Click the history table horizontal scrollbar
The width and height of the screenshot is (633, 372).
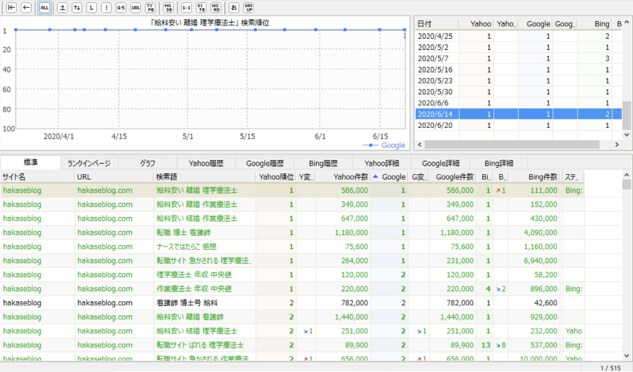pyautogui.click(x=512, y=144)
